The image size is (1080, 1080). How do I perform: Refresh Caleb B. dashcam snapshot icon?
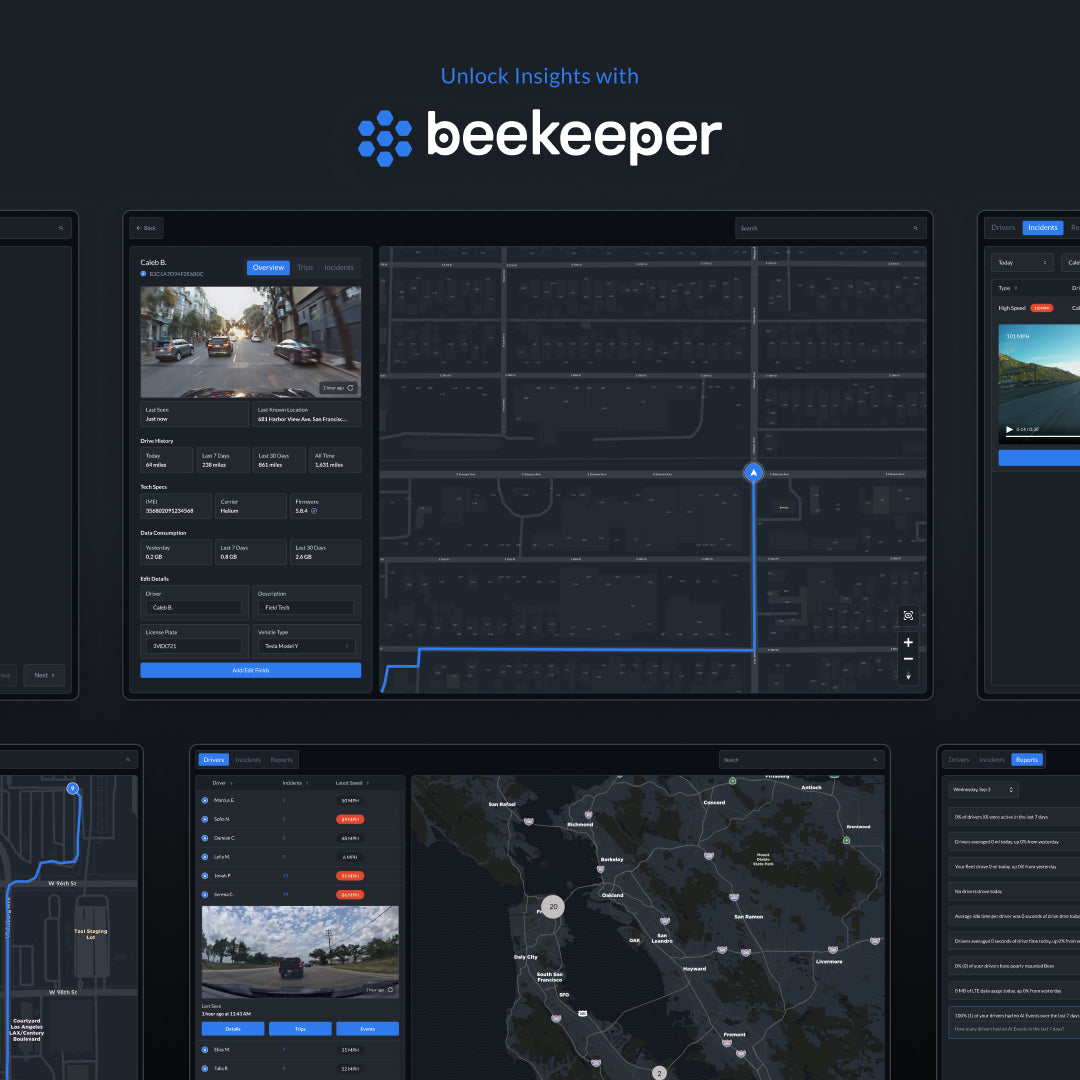click(x=350, y=387)
